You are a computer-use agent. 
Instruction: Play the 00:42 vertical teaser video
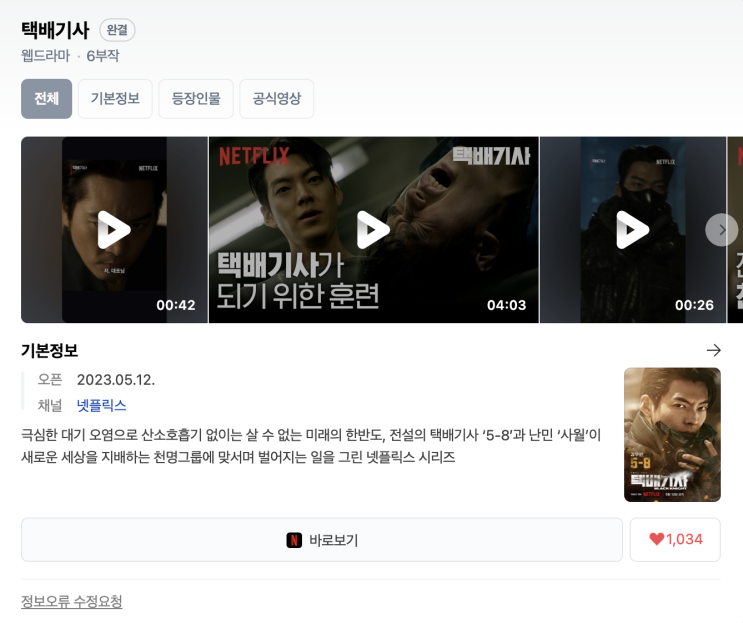pos(114,230)
